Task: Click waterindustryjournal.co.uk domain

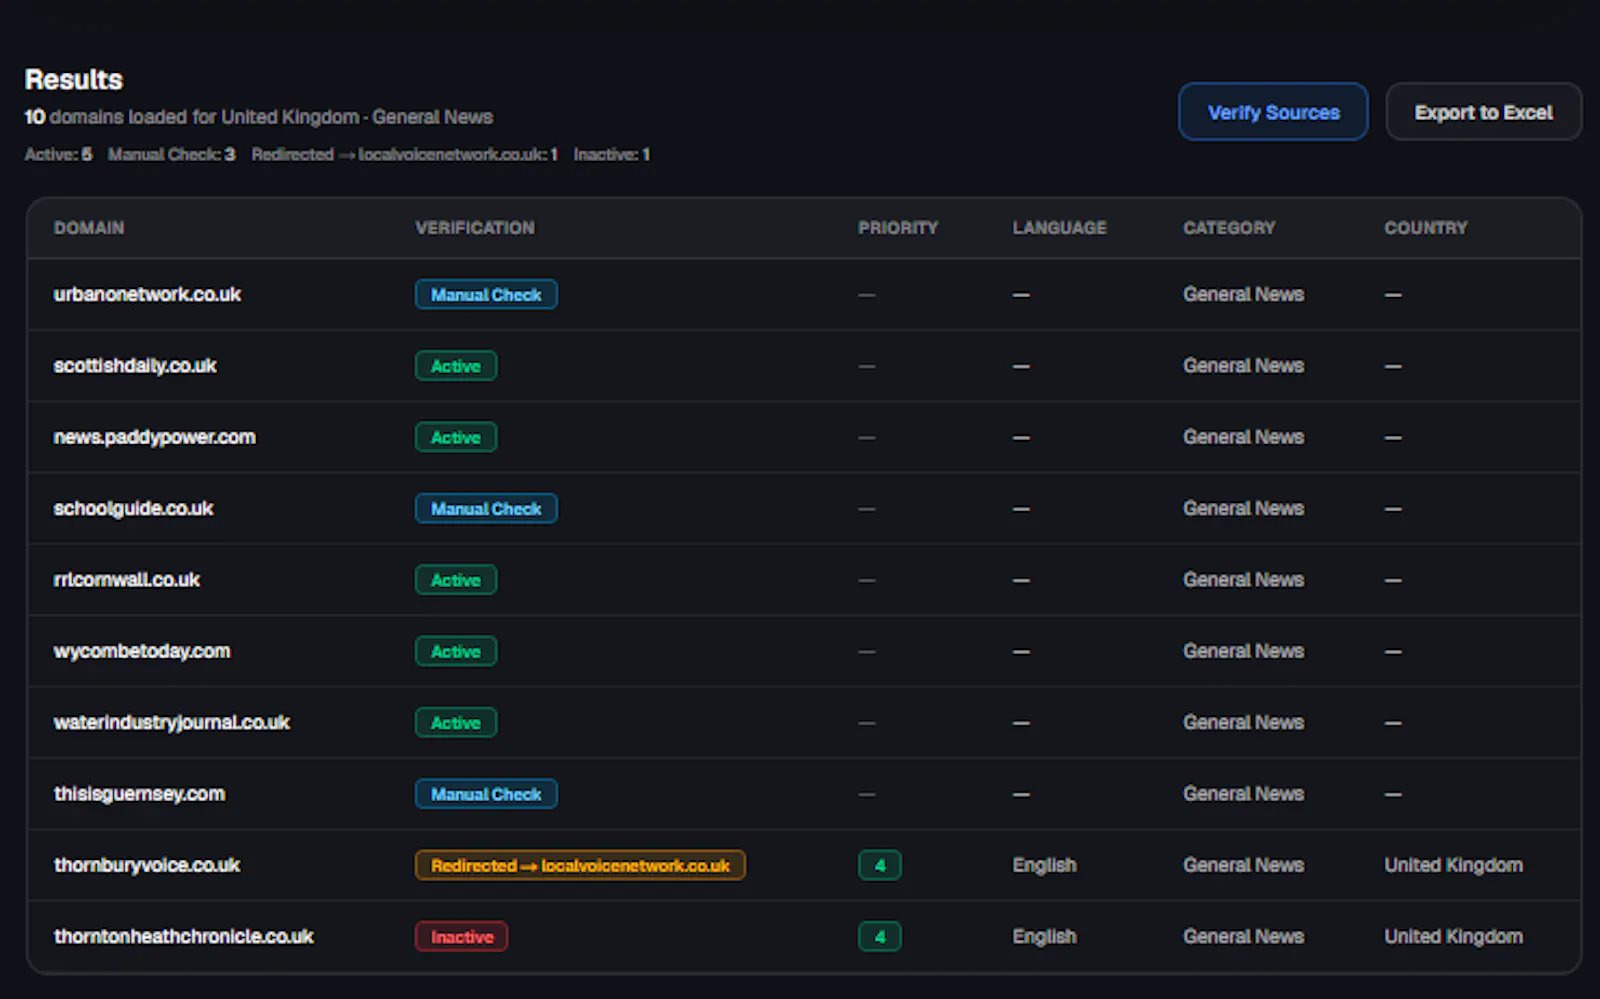Action: point(172,722)
